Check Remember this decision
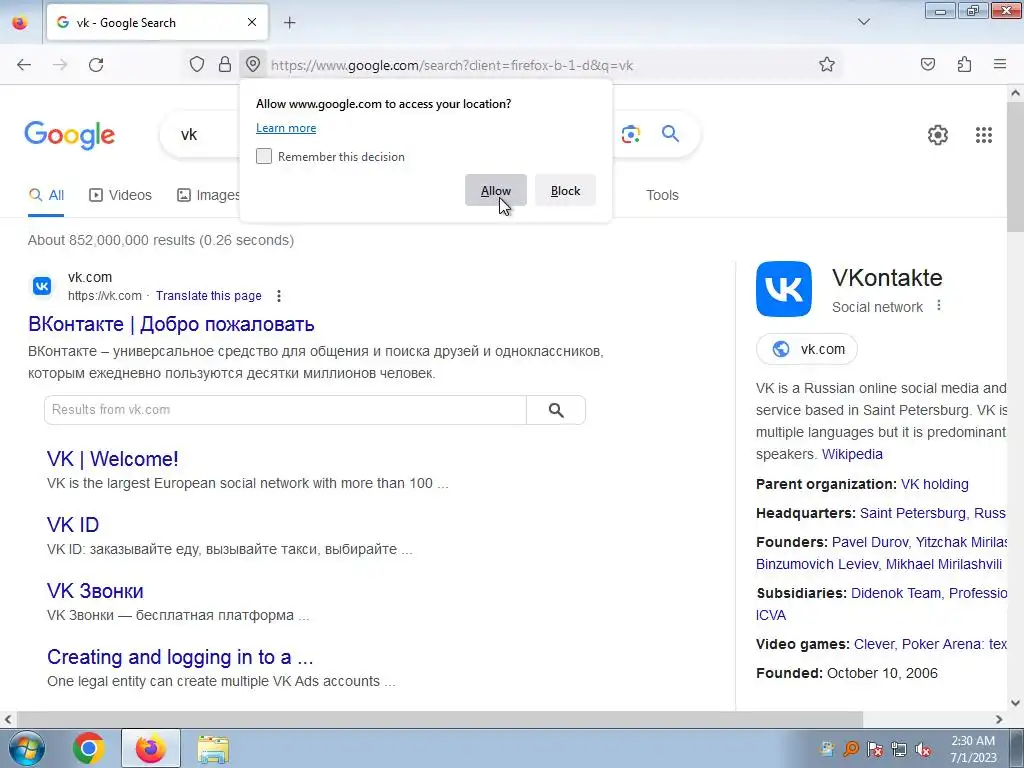The image size is (1024, 768). [x=264, y=156]
